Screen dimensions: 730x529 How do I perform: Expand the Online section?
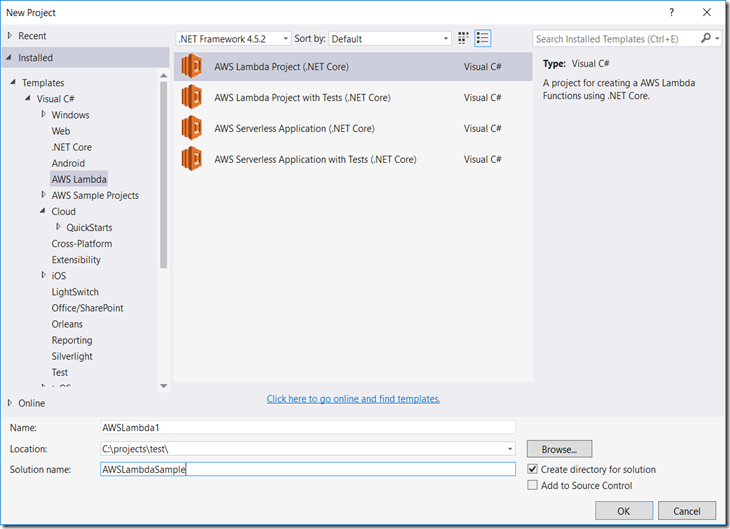10,403
